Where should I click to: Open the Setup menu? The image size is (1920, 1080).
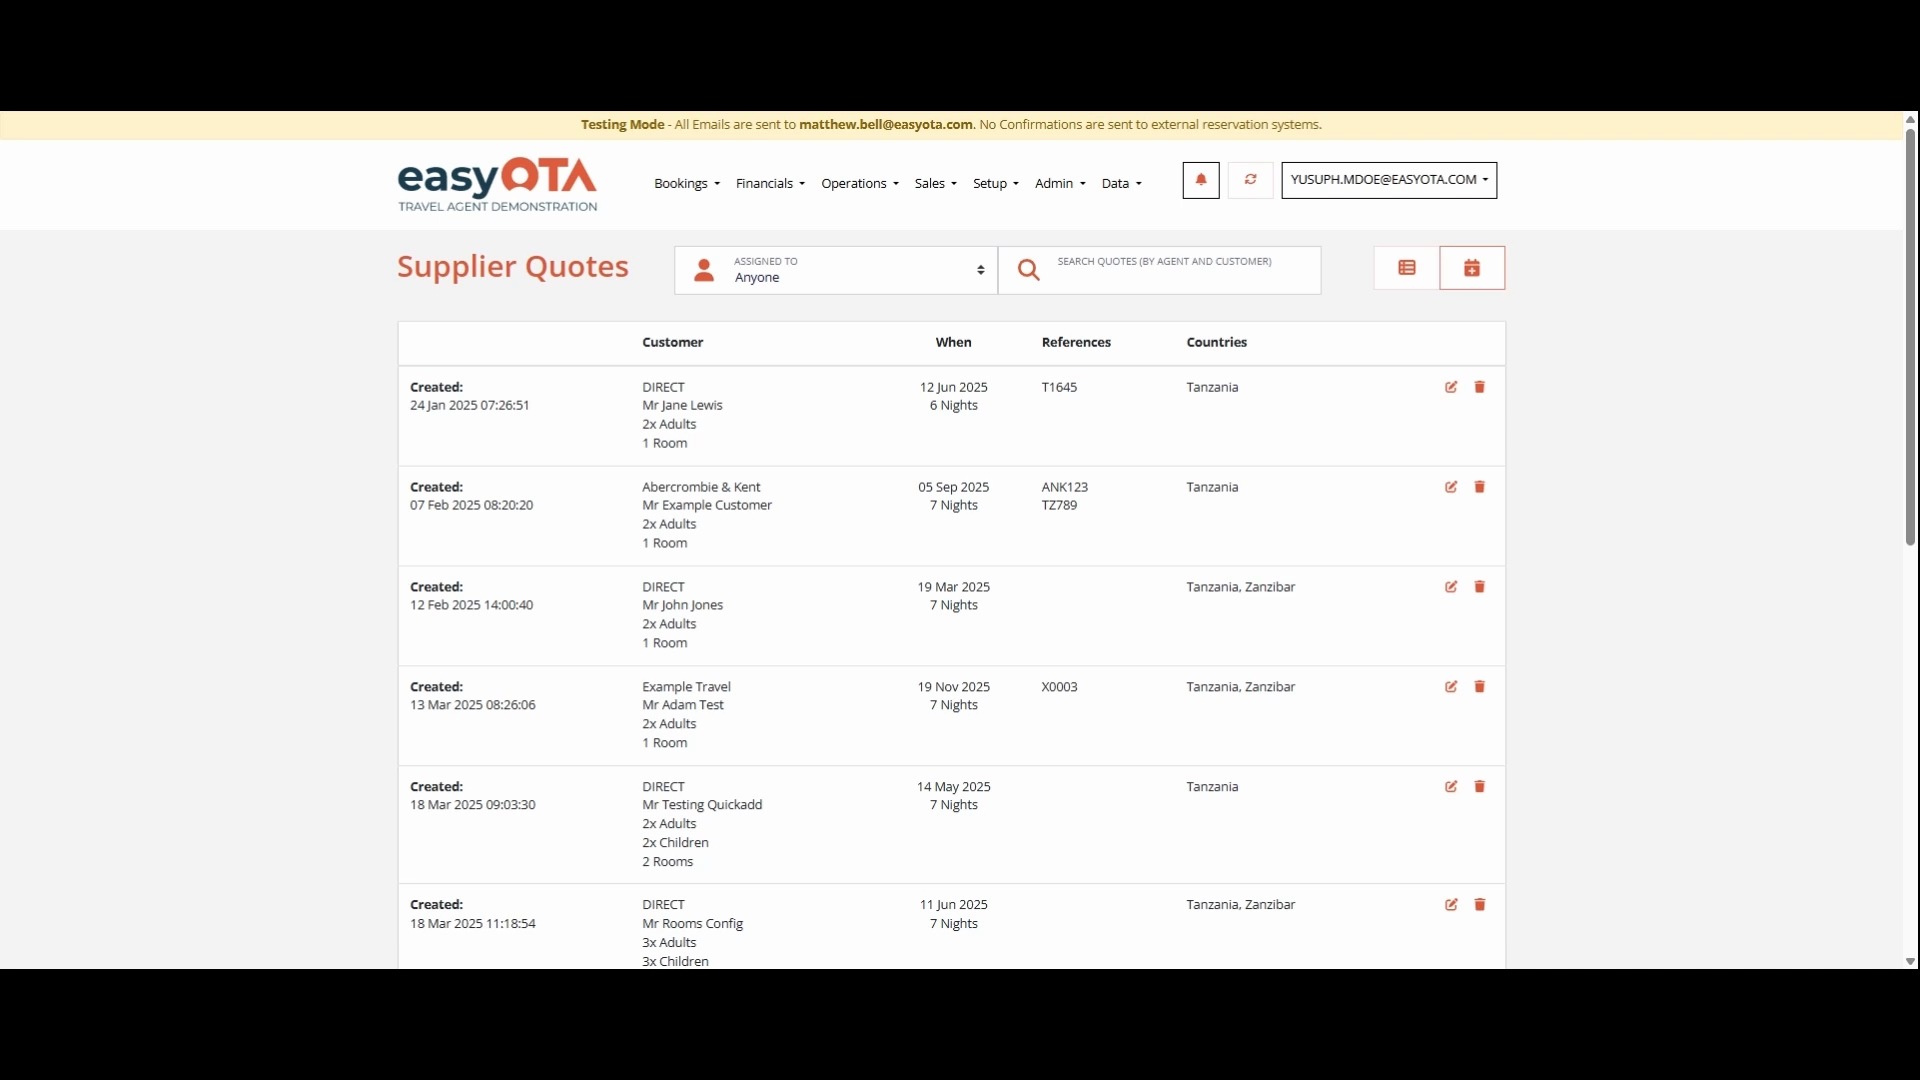tap(996, 183)
